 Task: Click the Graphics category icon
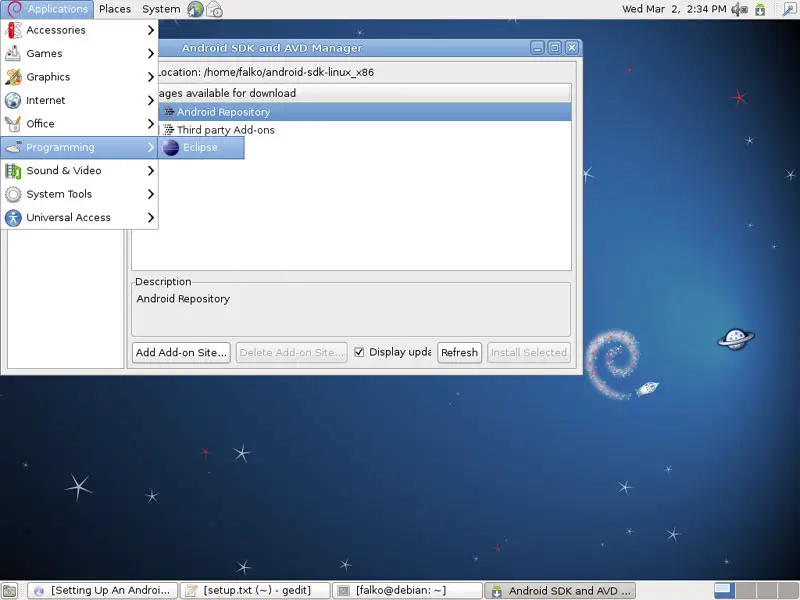point(13,77)
